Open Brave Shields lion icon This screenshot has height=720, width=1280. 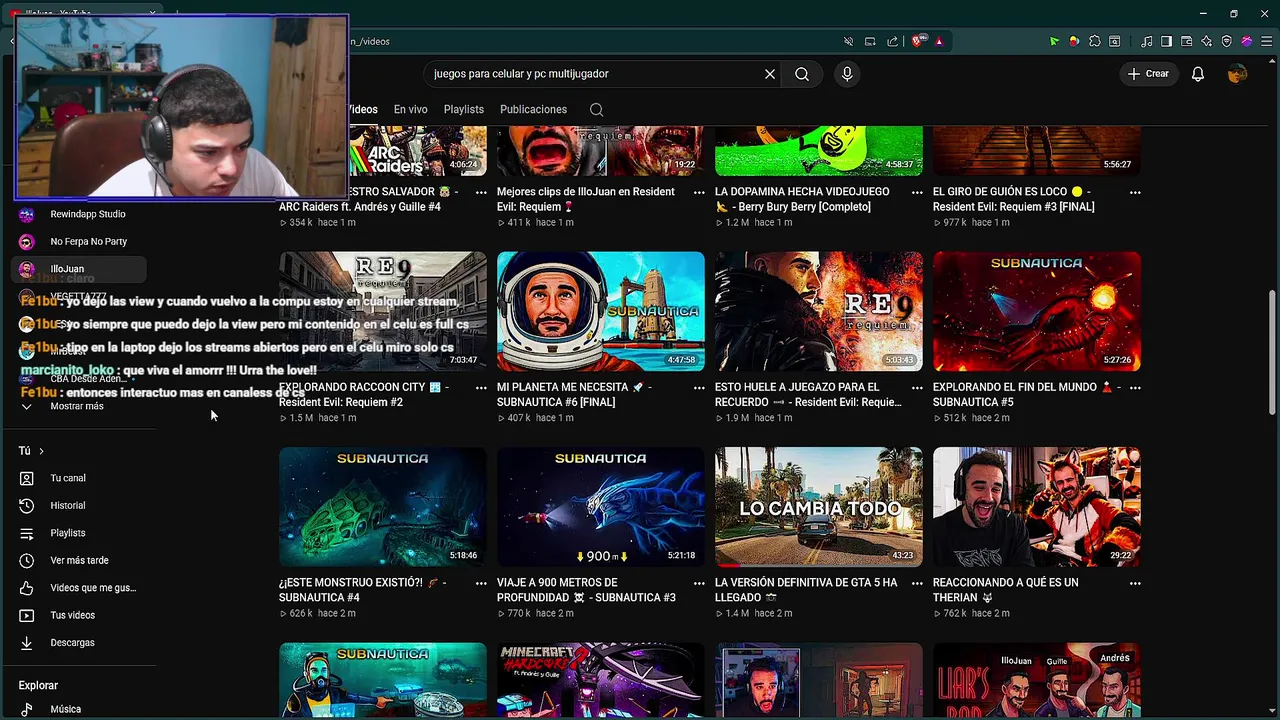(x=917, y=41)
